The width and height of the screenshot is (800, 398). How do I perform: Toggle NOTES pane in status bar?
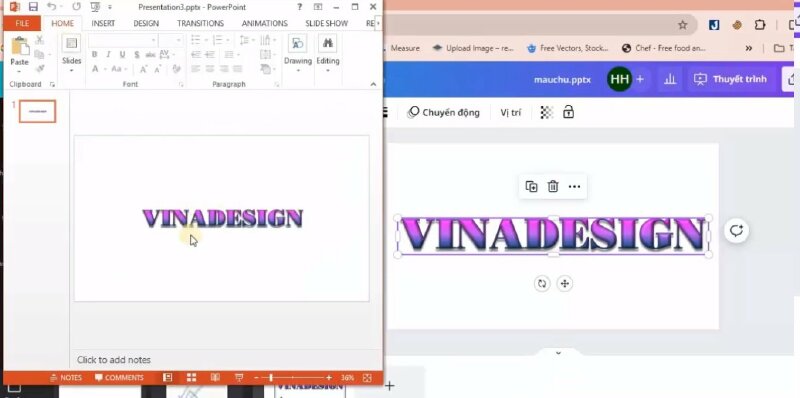(66, 378)
